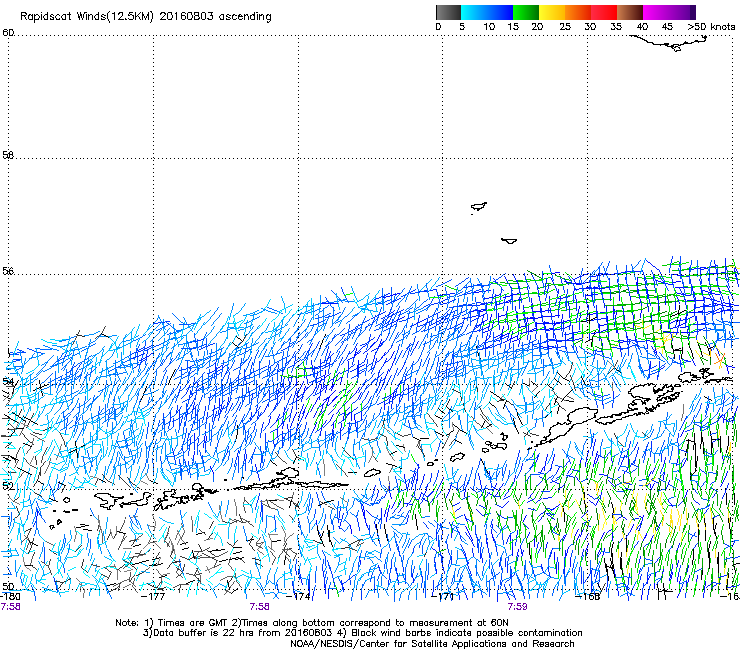The width and height of the screenshot is (740, 650).
Task: Click the purple '7:59' time label
Action: pyautogui.click(x=517, y=607)
